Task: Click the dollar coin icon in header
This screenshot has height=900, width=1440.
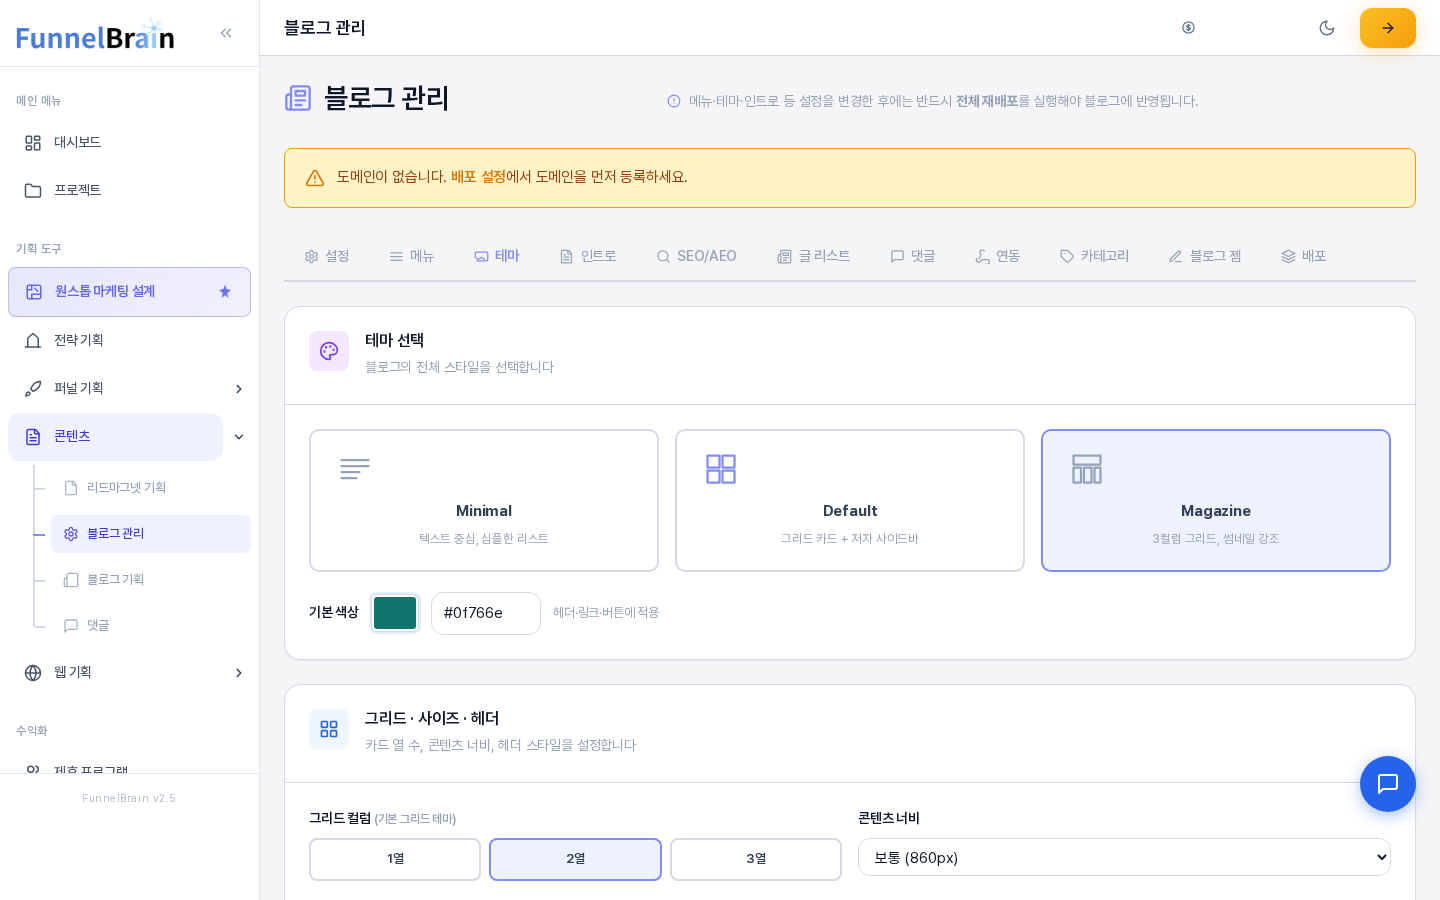Action: [1188, 28]
